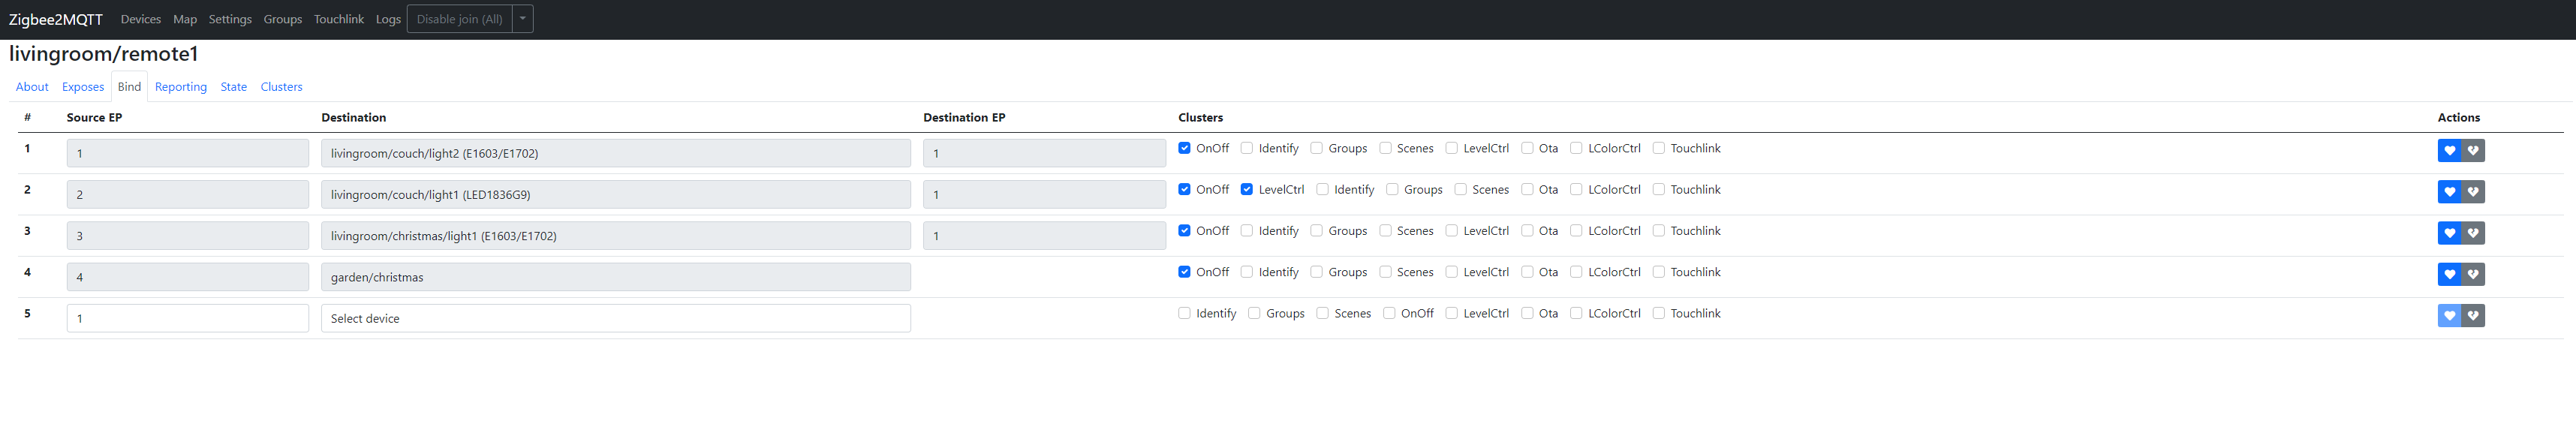Open Destination EP dropdown for christmas/light1 row
Viewport: 2576px width, 421px height.
click(1044, 236)
